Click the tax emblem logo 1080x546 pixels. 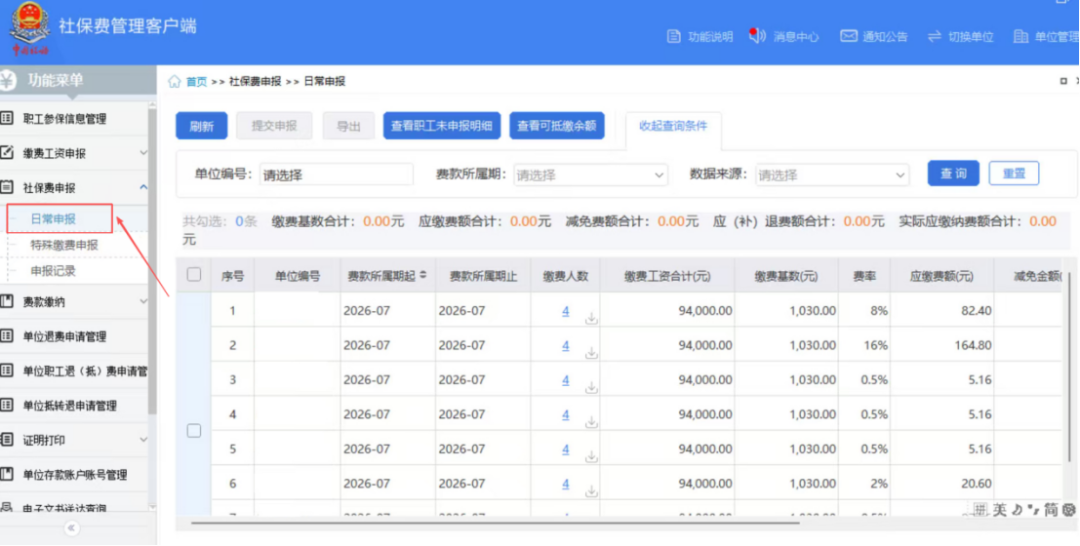[29, 29]
